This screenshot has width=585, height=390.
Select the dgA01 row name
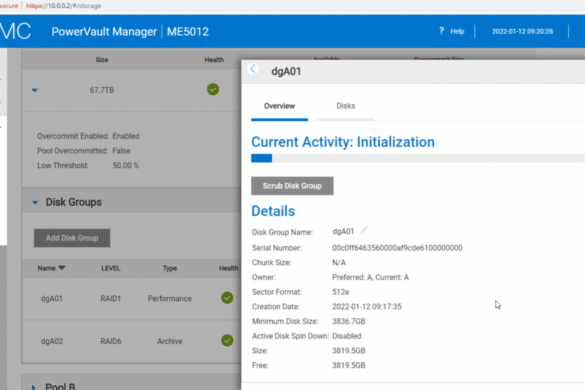click(x=52, y=299)
